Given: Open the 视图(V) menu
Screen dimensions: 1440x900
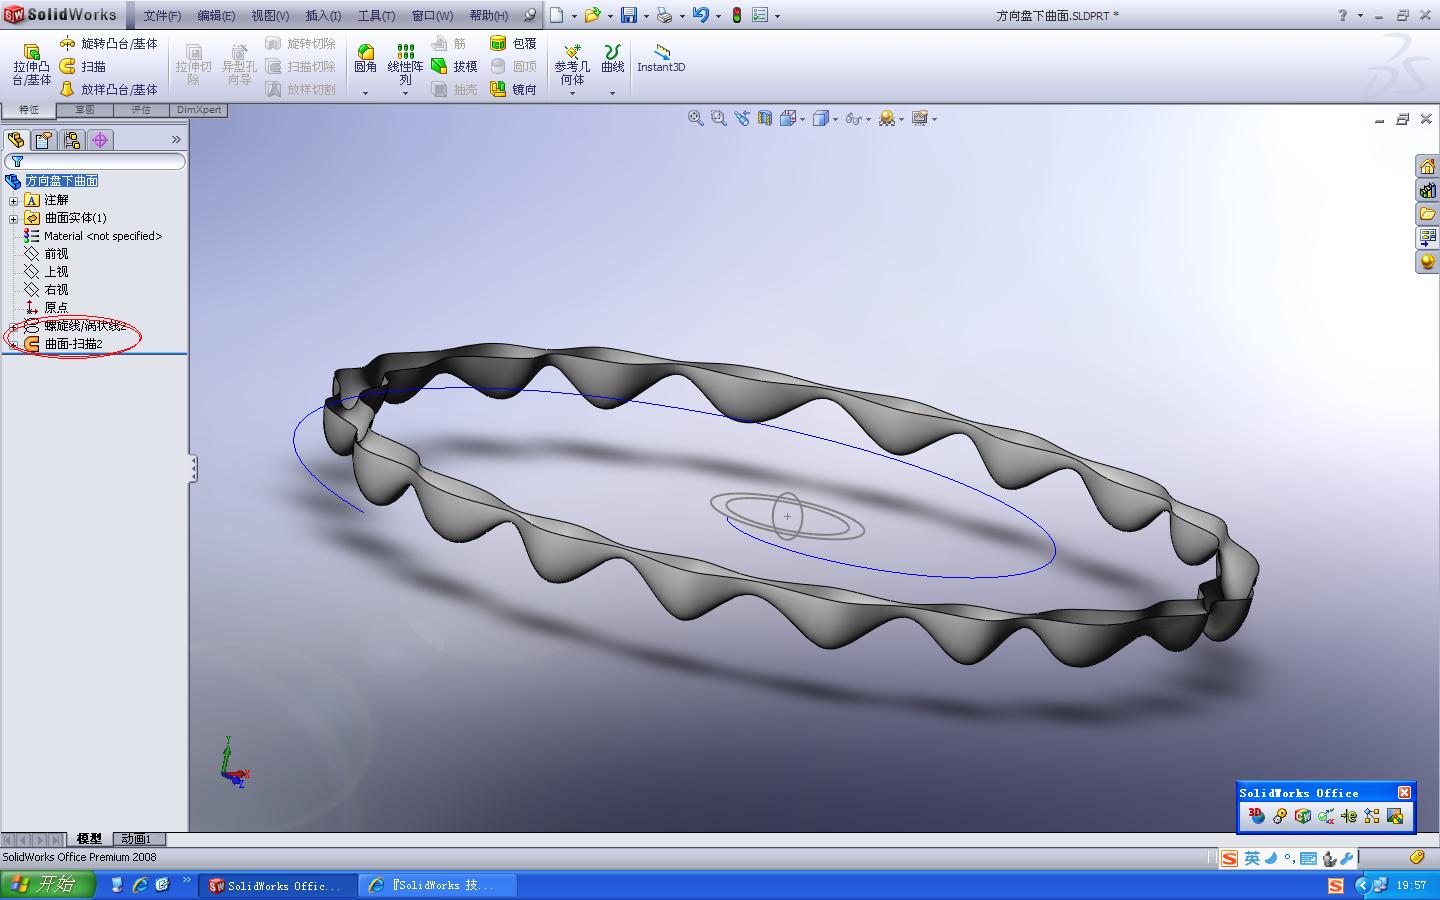Looking at the screenshot, I should tap(270, 16).
